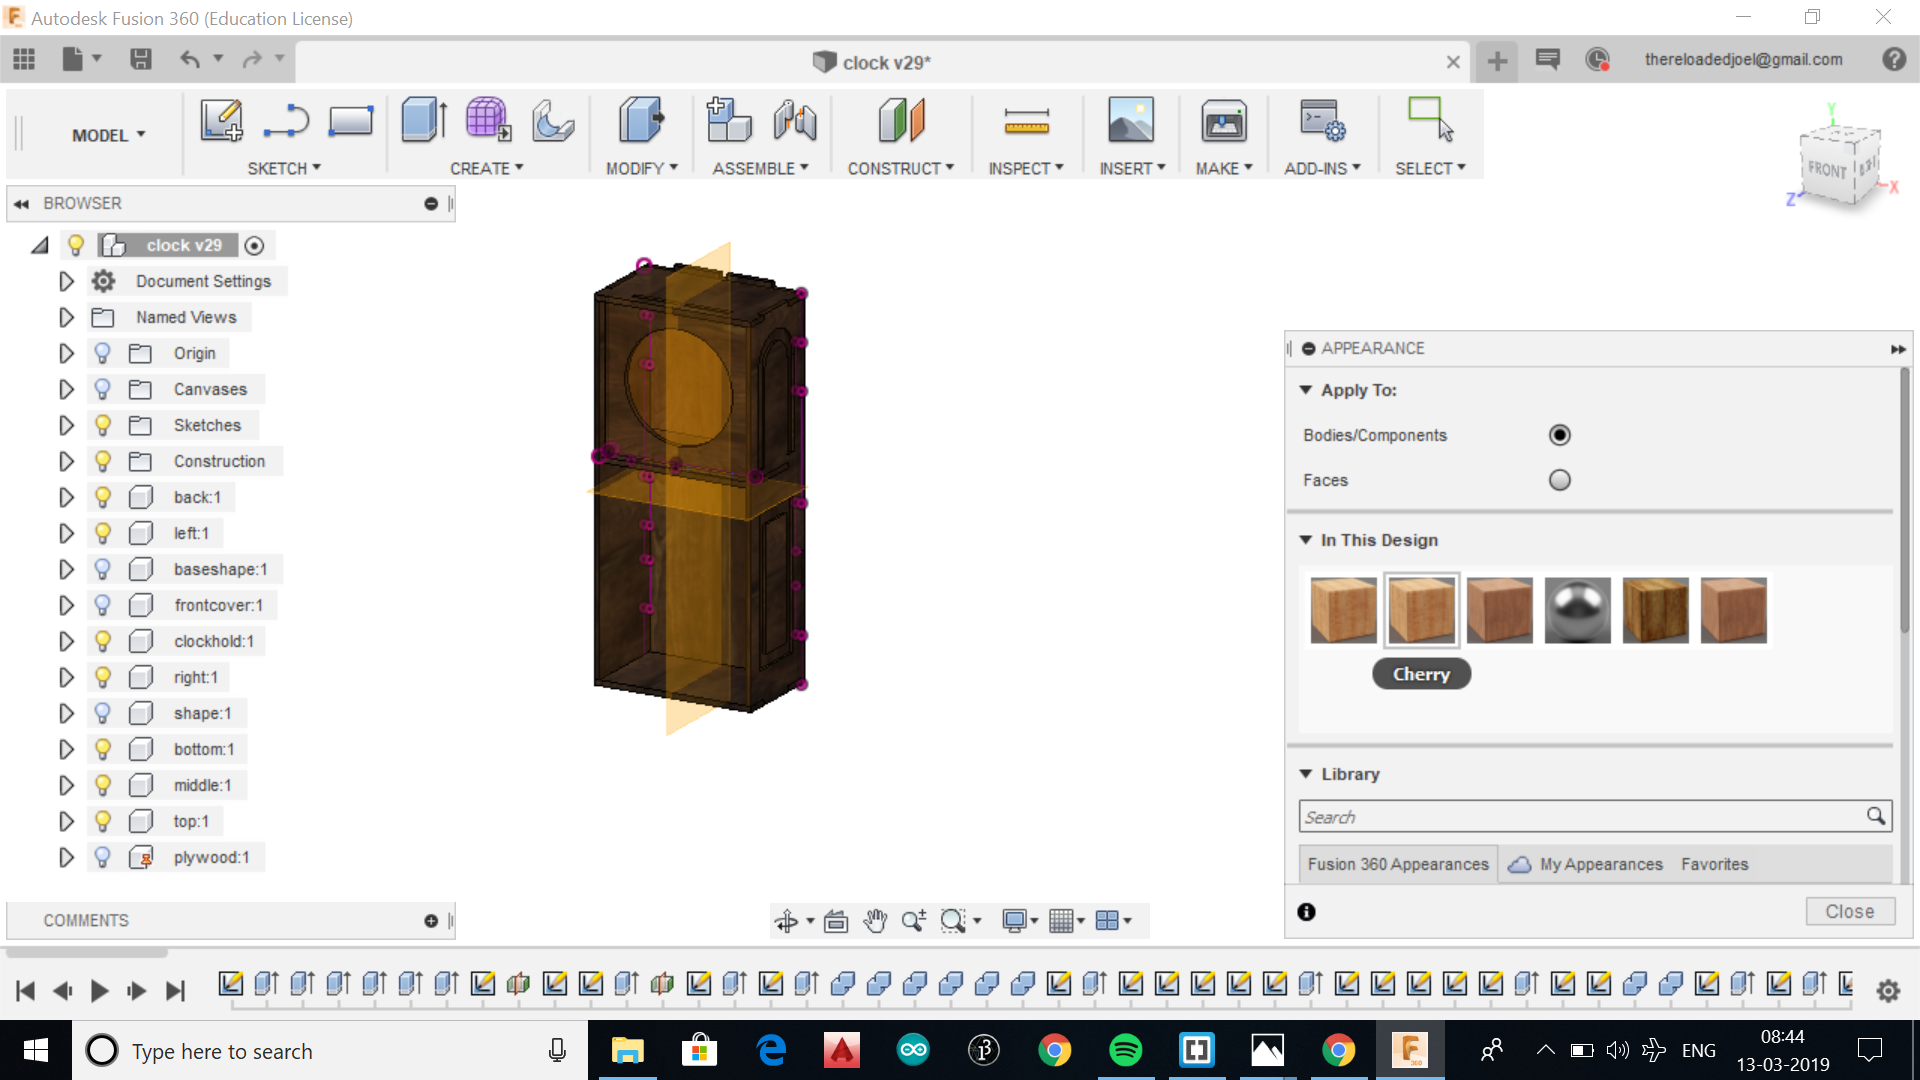Toggle visibility of baseshape:1 lightbulb
The height and width of the screenshot is (1080, 1920).
pos(102,569)
